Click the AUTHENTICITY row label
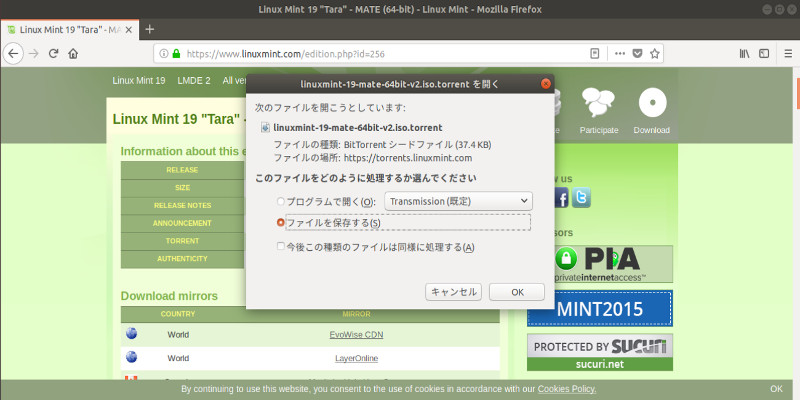The image size is (800, 400). pos(182,259)
